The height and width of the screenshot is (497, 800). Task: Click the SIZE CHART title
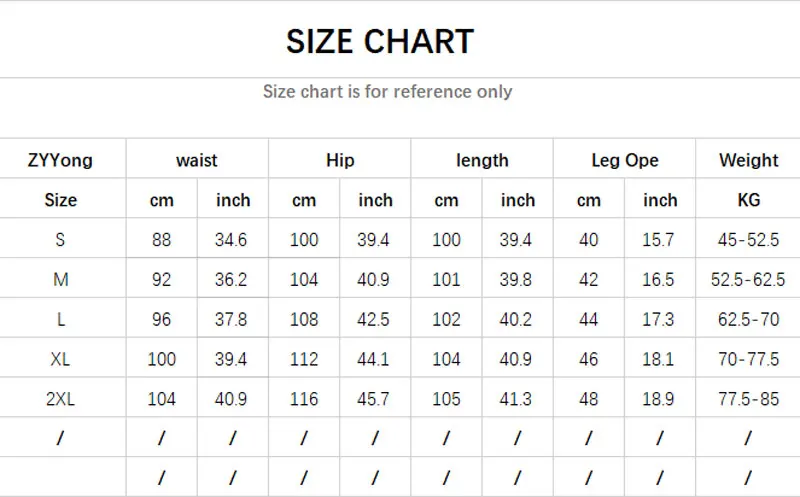[380, 41]
